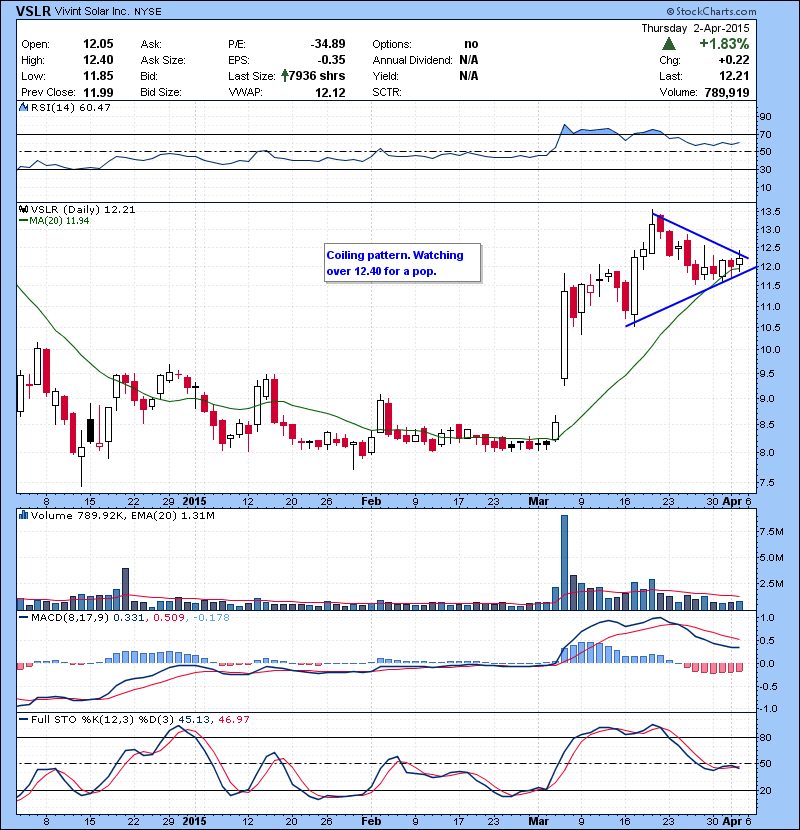Image resolution: width=800 pixels, height=830 pixels.
Task: Click the Volume value 789,919
Action: [x=727, y=93]
